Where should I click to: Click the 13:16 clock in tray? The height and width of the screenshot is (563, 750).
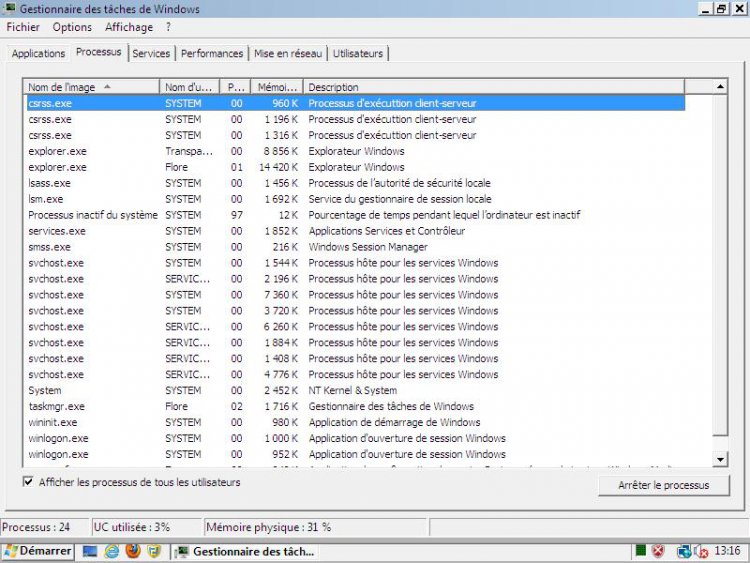click(727, 551)
